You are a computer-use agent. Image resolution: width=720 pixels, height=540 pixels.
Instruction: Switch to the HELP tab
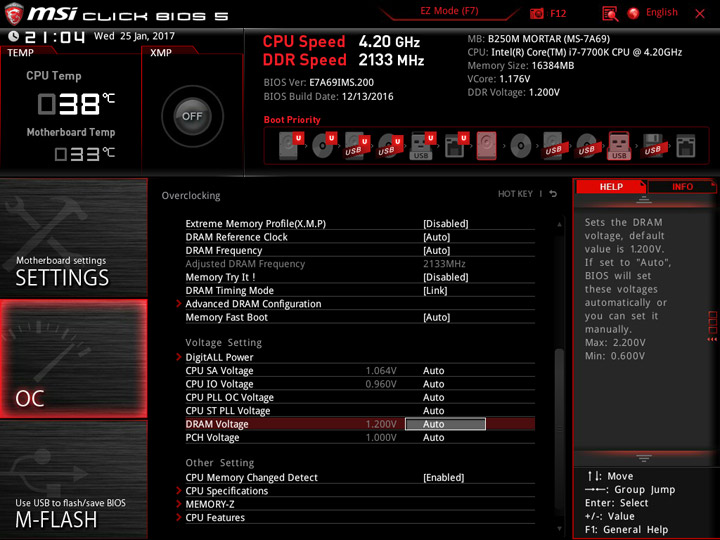click(611, 186)
